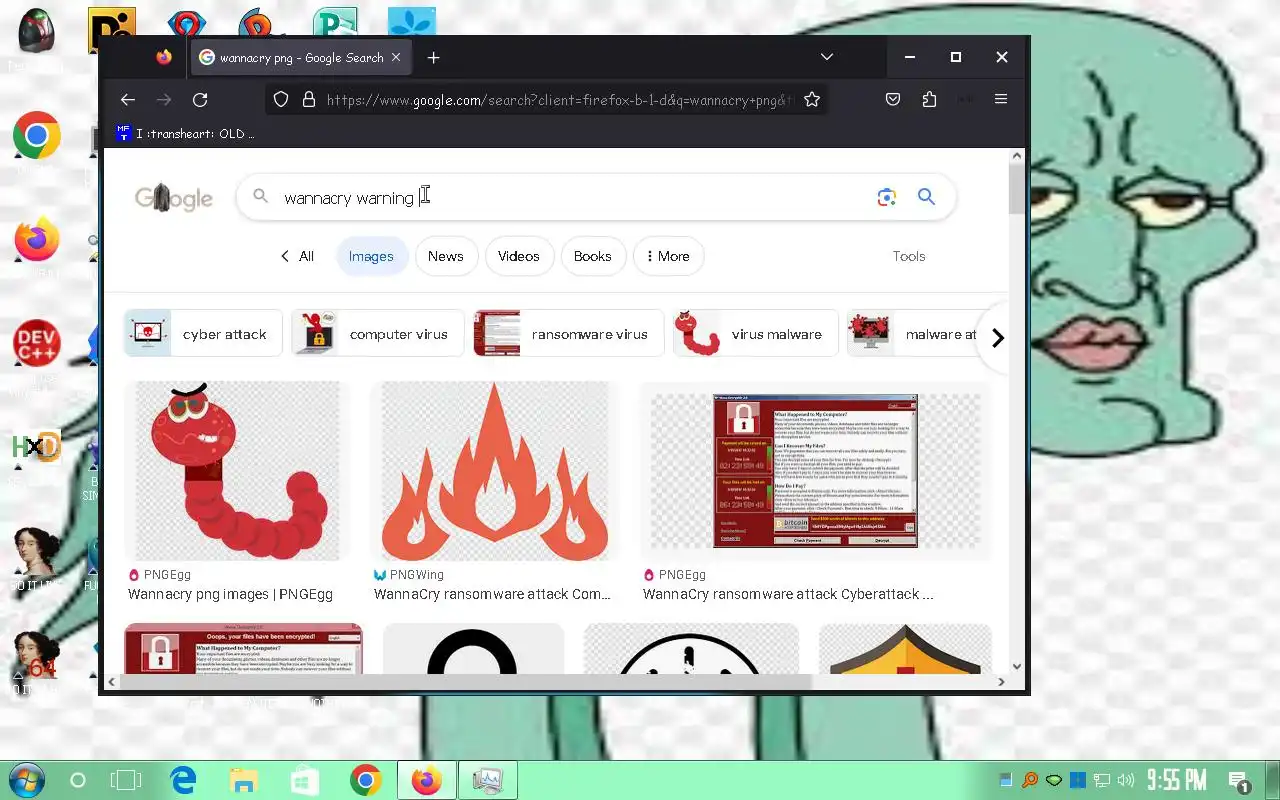Image resolution: width=1280 pixels, height=800 pixels.
Task: Open the notification center icon
Action: point(1238,781)
